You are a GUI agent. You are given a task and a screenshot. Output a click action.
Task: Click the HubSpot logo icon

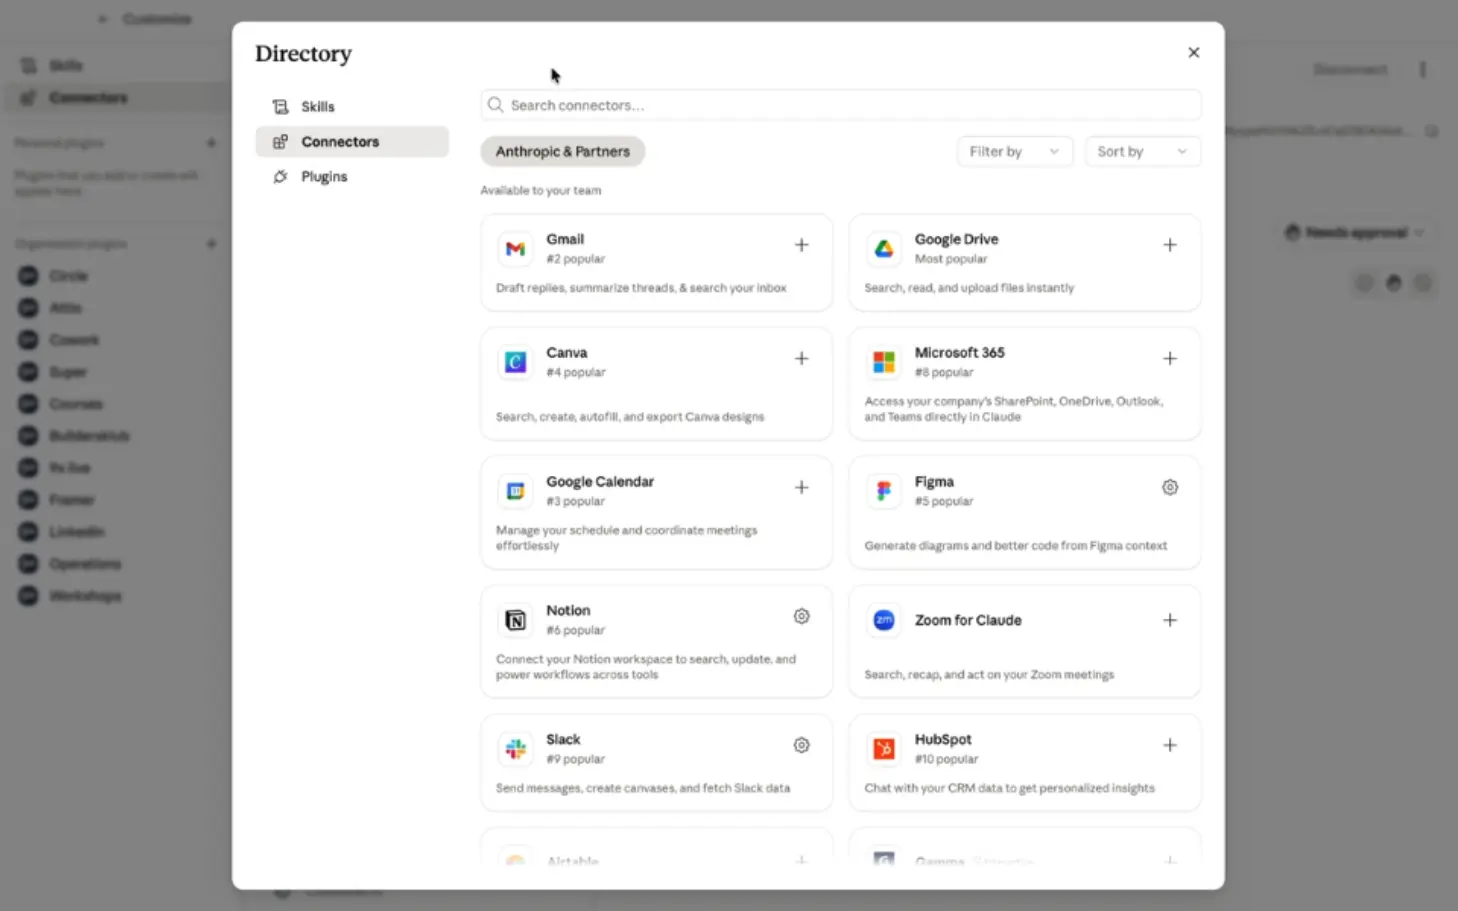point(883,748)
